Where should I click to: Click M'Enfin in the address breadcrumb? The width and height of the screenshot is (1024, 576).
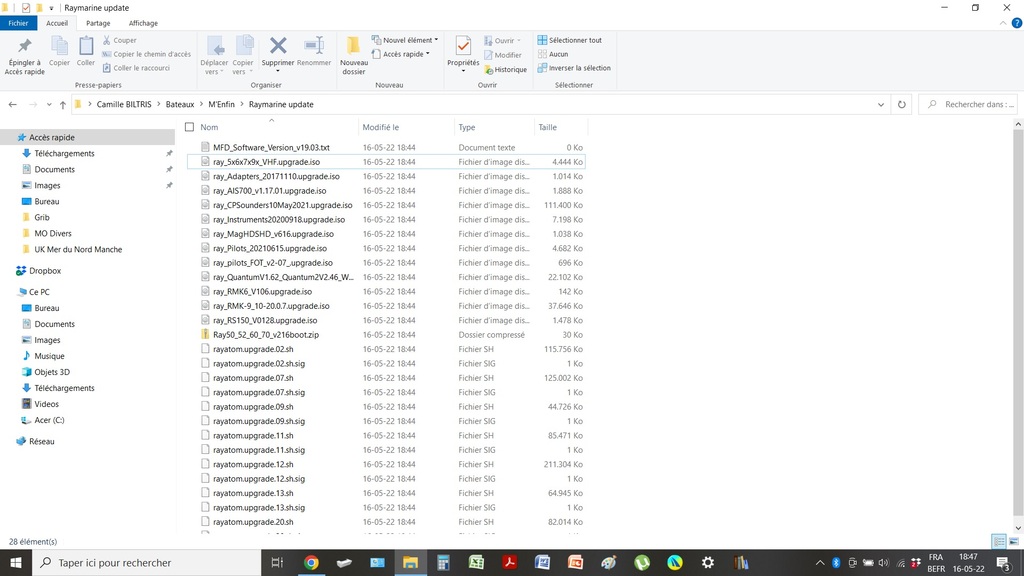[x=221, y=104]
